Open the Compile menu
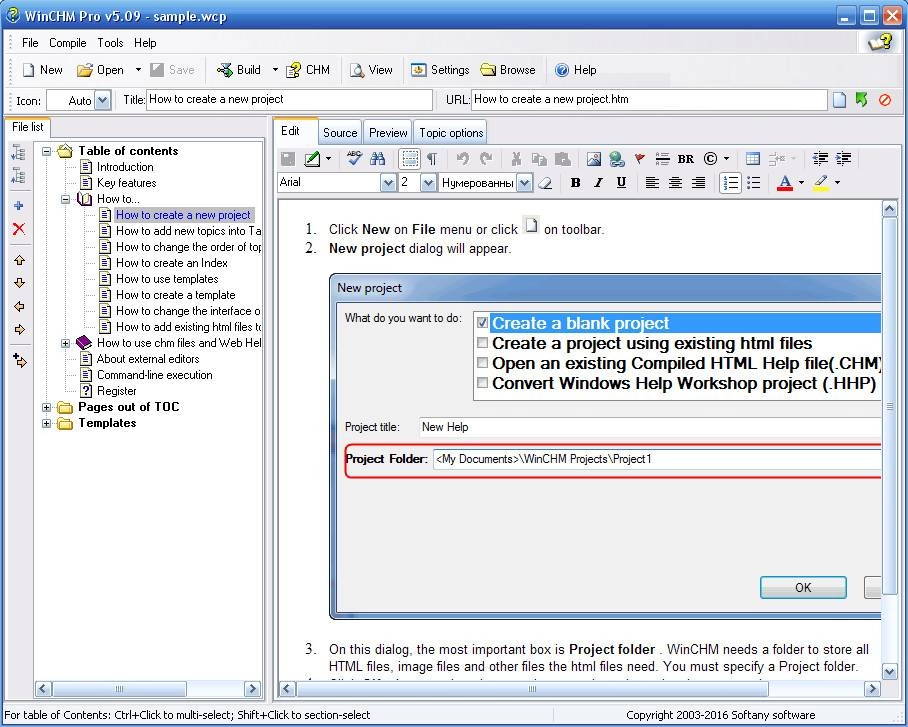Viewport: 908px width, 727px height. click(68, 43)
